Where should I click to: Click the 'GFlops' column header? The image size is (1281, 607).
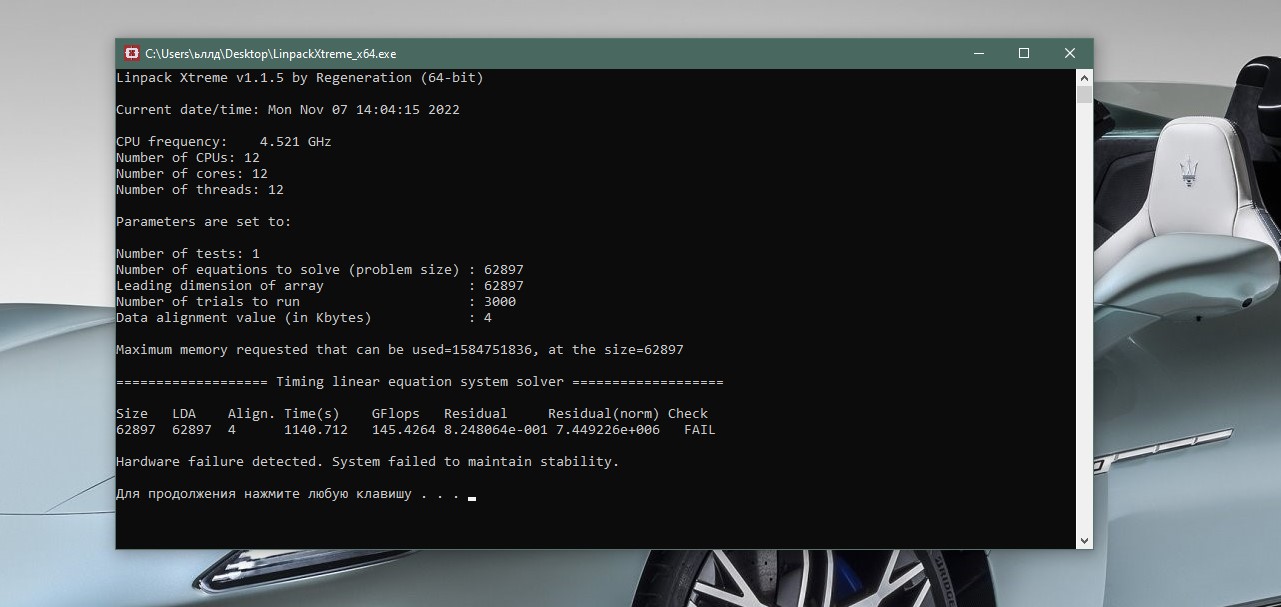pyautogui.click(x=396, y=414)
